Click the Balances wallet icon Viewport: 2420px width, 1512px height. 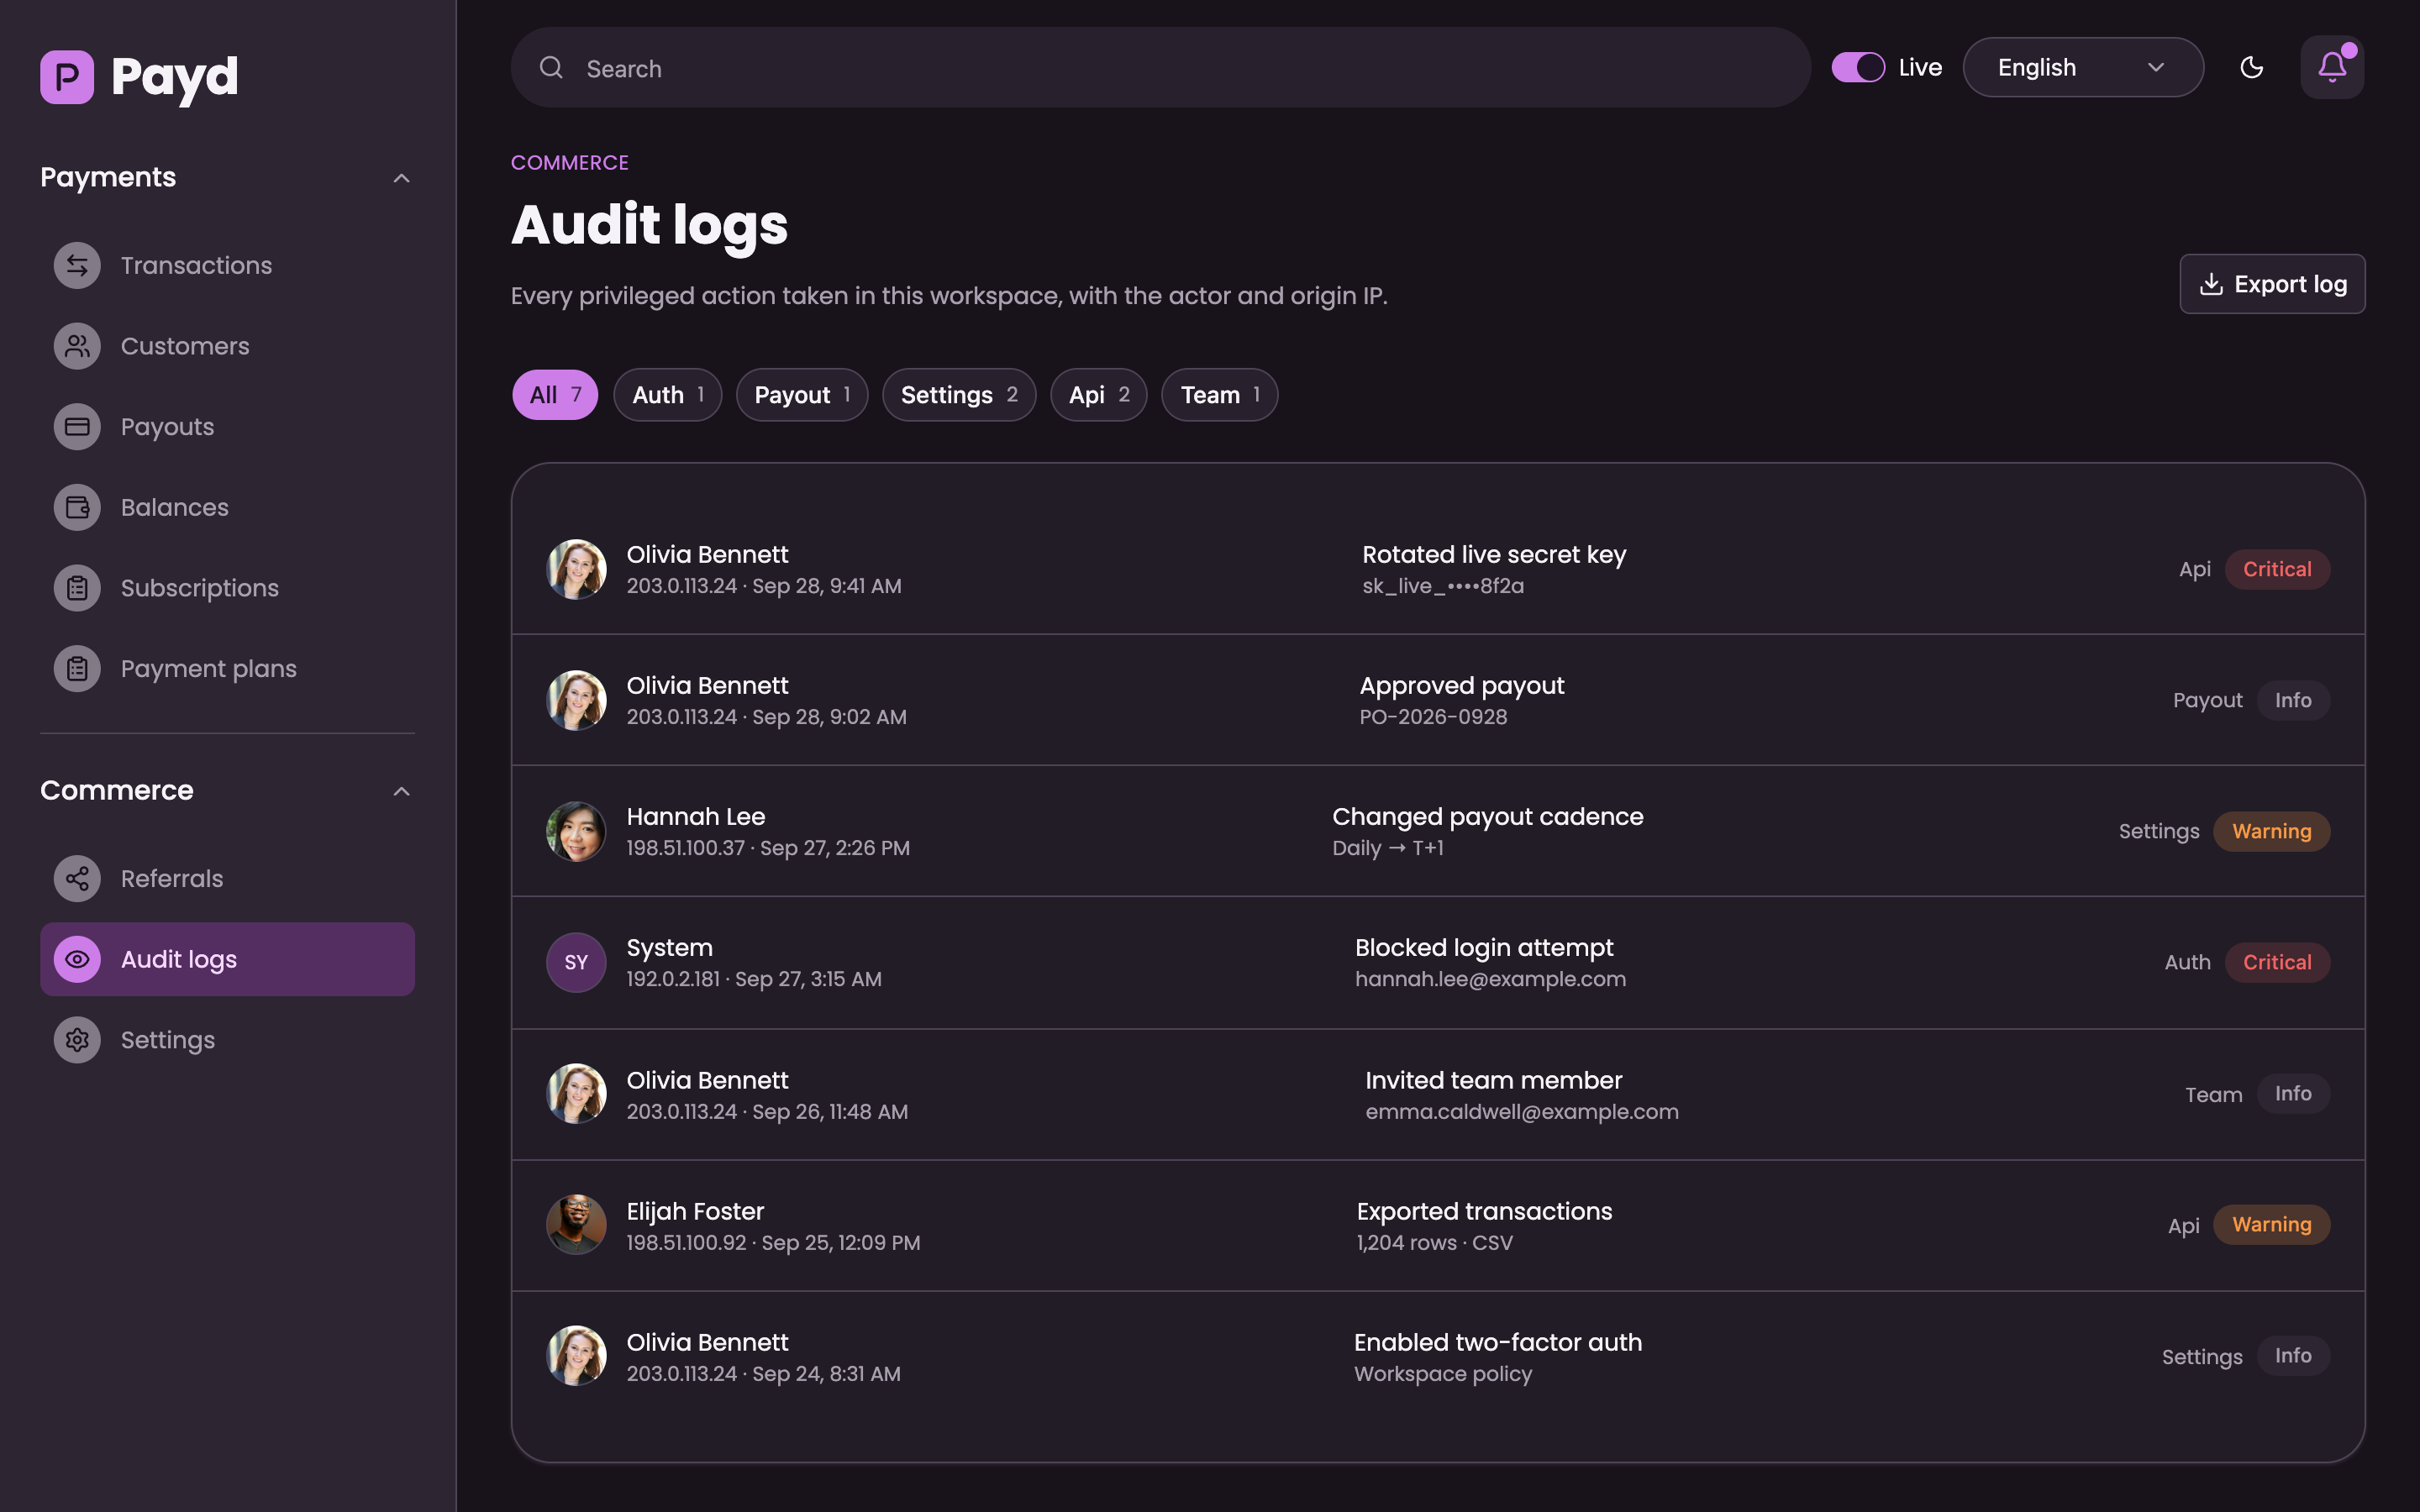77,507
